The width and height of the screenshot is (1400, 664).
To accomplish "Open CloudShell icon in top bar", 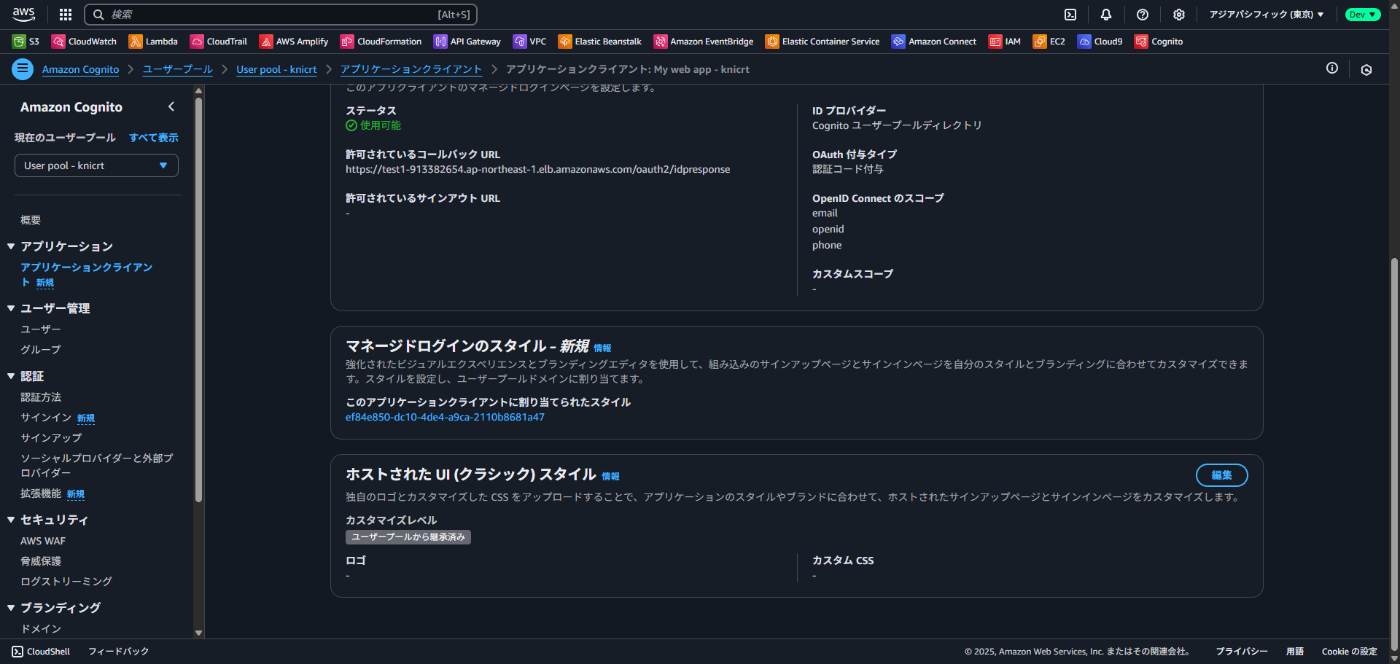I will coord(1070,14).
